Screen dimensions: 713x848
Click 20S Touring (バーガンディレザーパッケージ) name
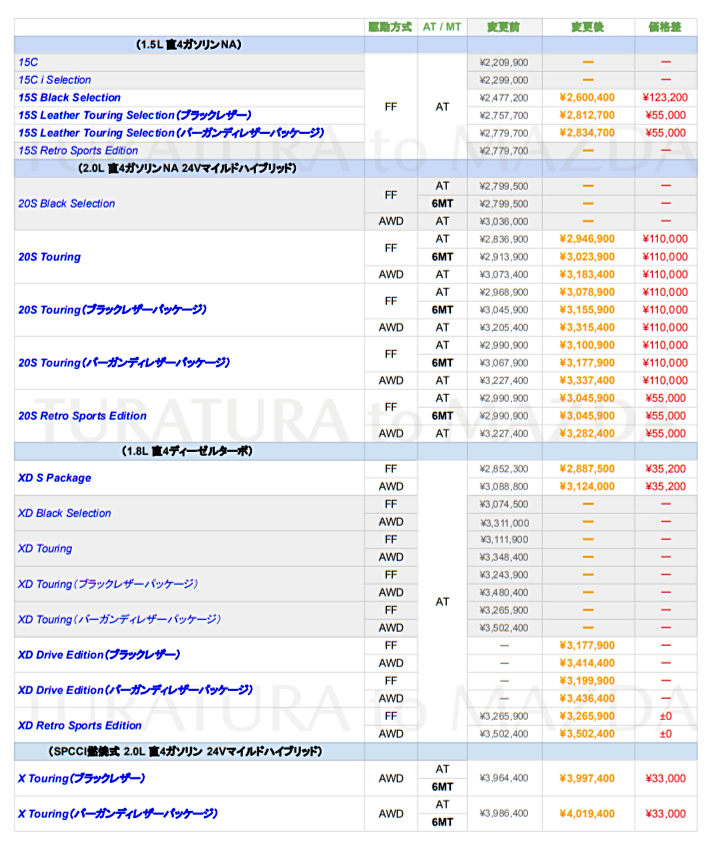[x=124, y=363]
